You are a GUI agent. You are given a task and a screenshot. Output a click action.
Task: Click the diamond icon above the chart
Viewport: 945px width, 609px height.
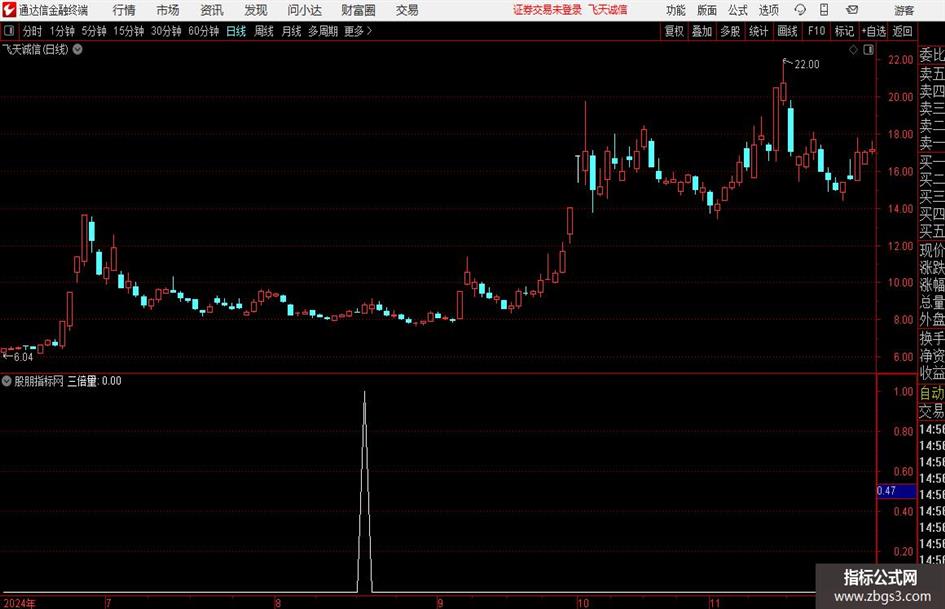(x=853, y=50)
